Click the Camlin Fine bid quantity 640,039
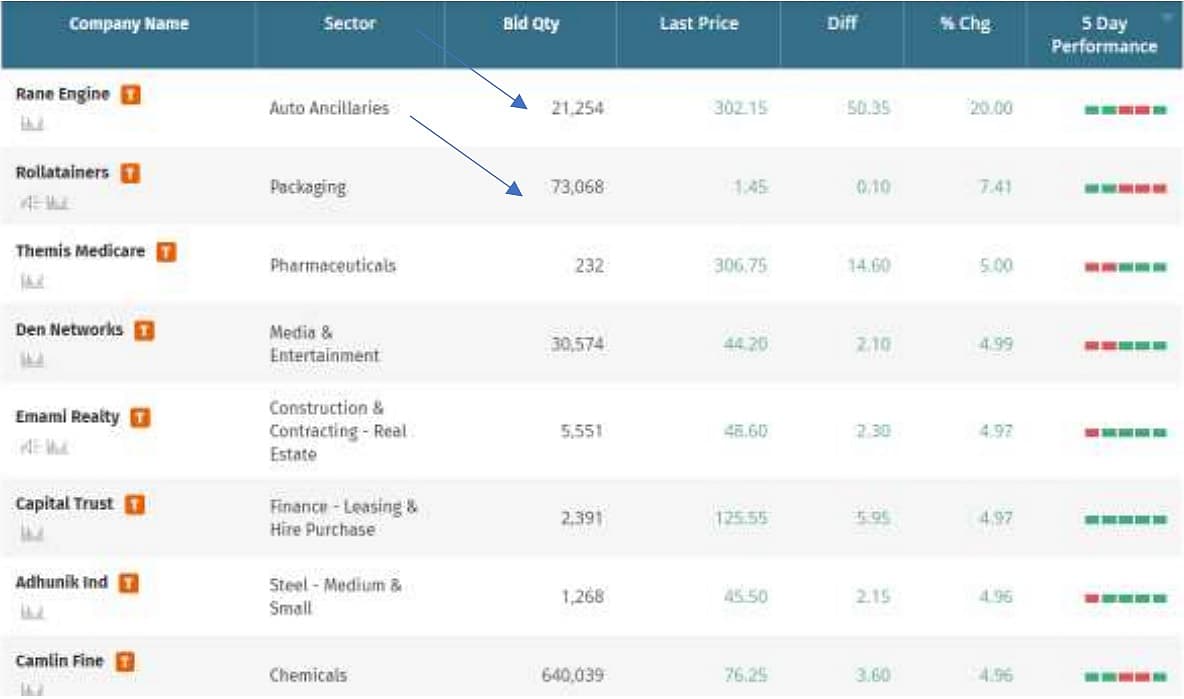 click(x=572, y=676)
